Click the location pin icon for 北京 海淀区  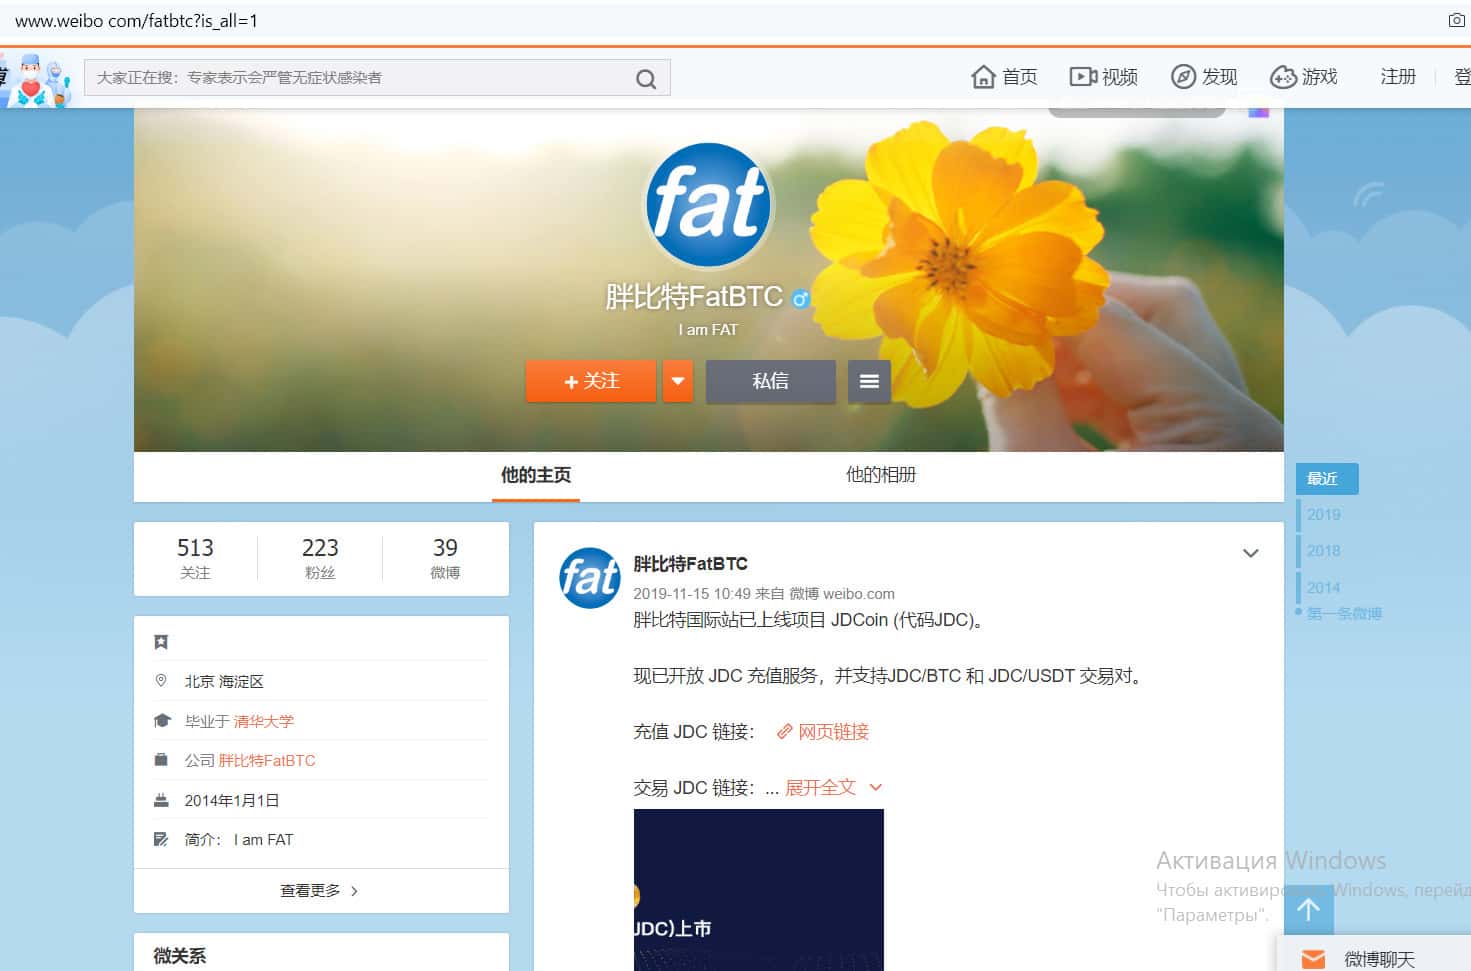(161, 681)
